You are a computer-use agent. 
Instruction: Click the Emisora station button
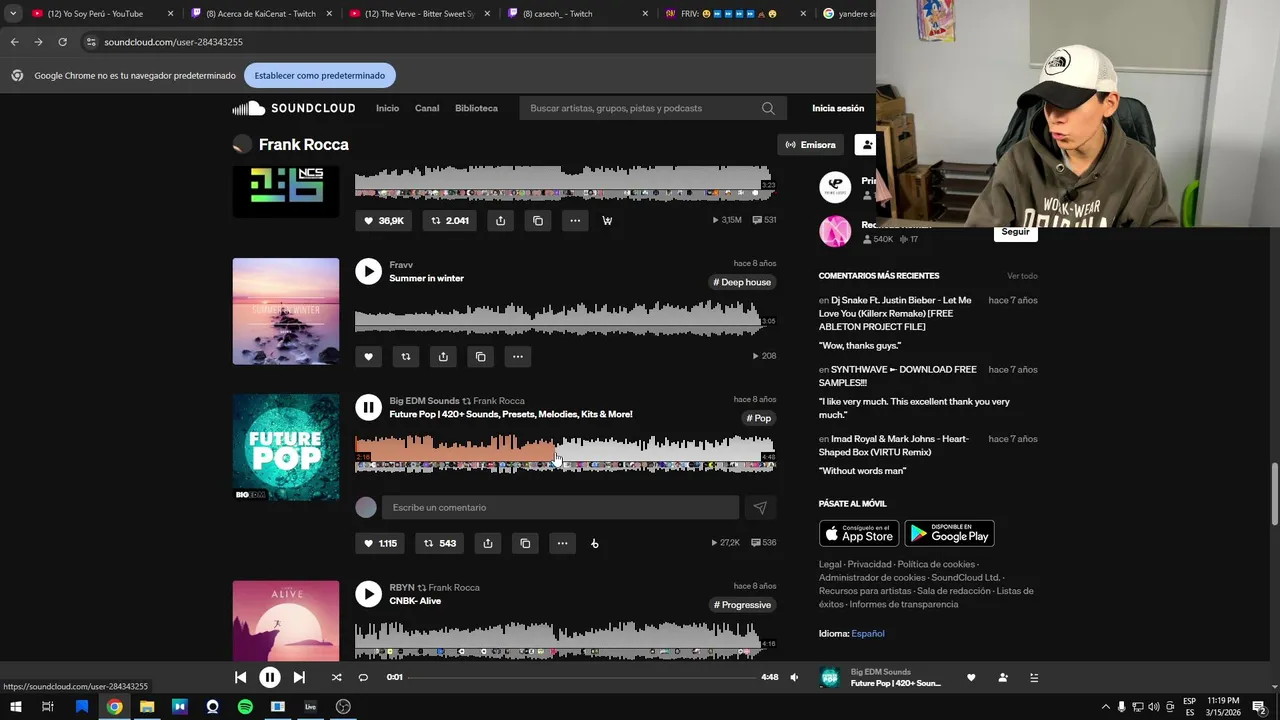point(810,145)
